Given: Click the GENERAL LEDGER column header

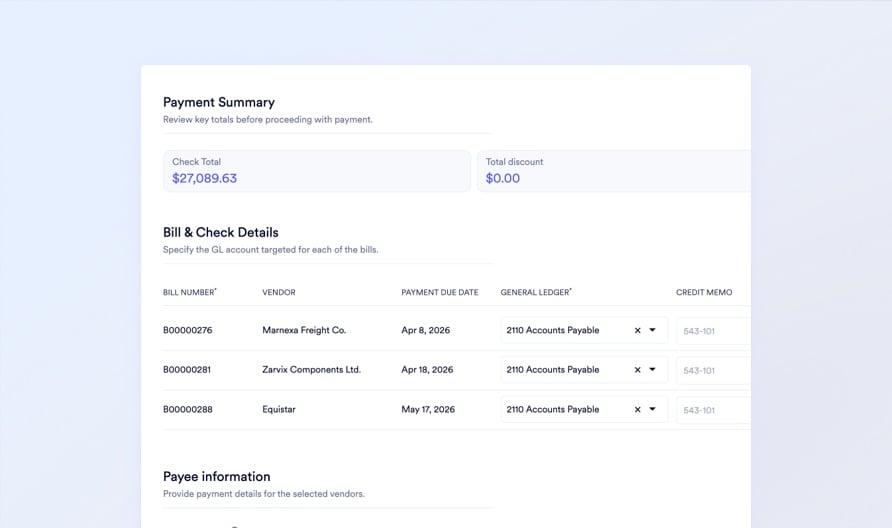Looking at the screenshot, I should [x=536, y=292].
